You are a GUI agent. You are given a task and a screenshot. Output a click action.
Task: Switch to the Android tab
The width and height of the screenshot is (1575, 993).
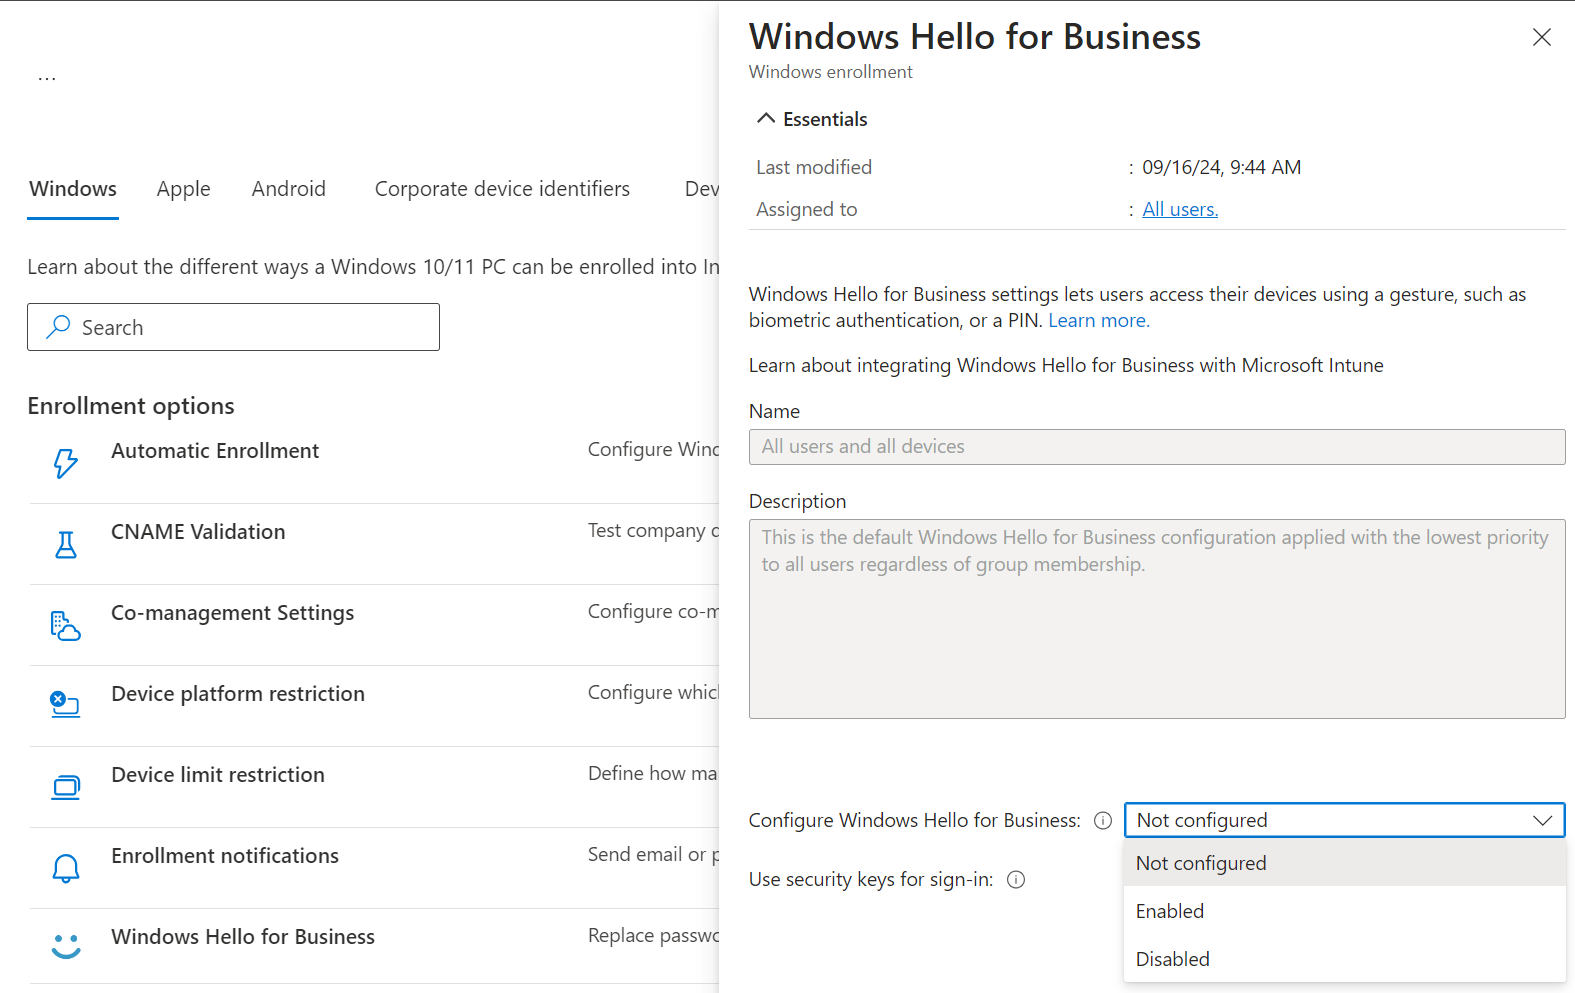[x=289, y=189]
